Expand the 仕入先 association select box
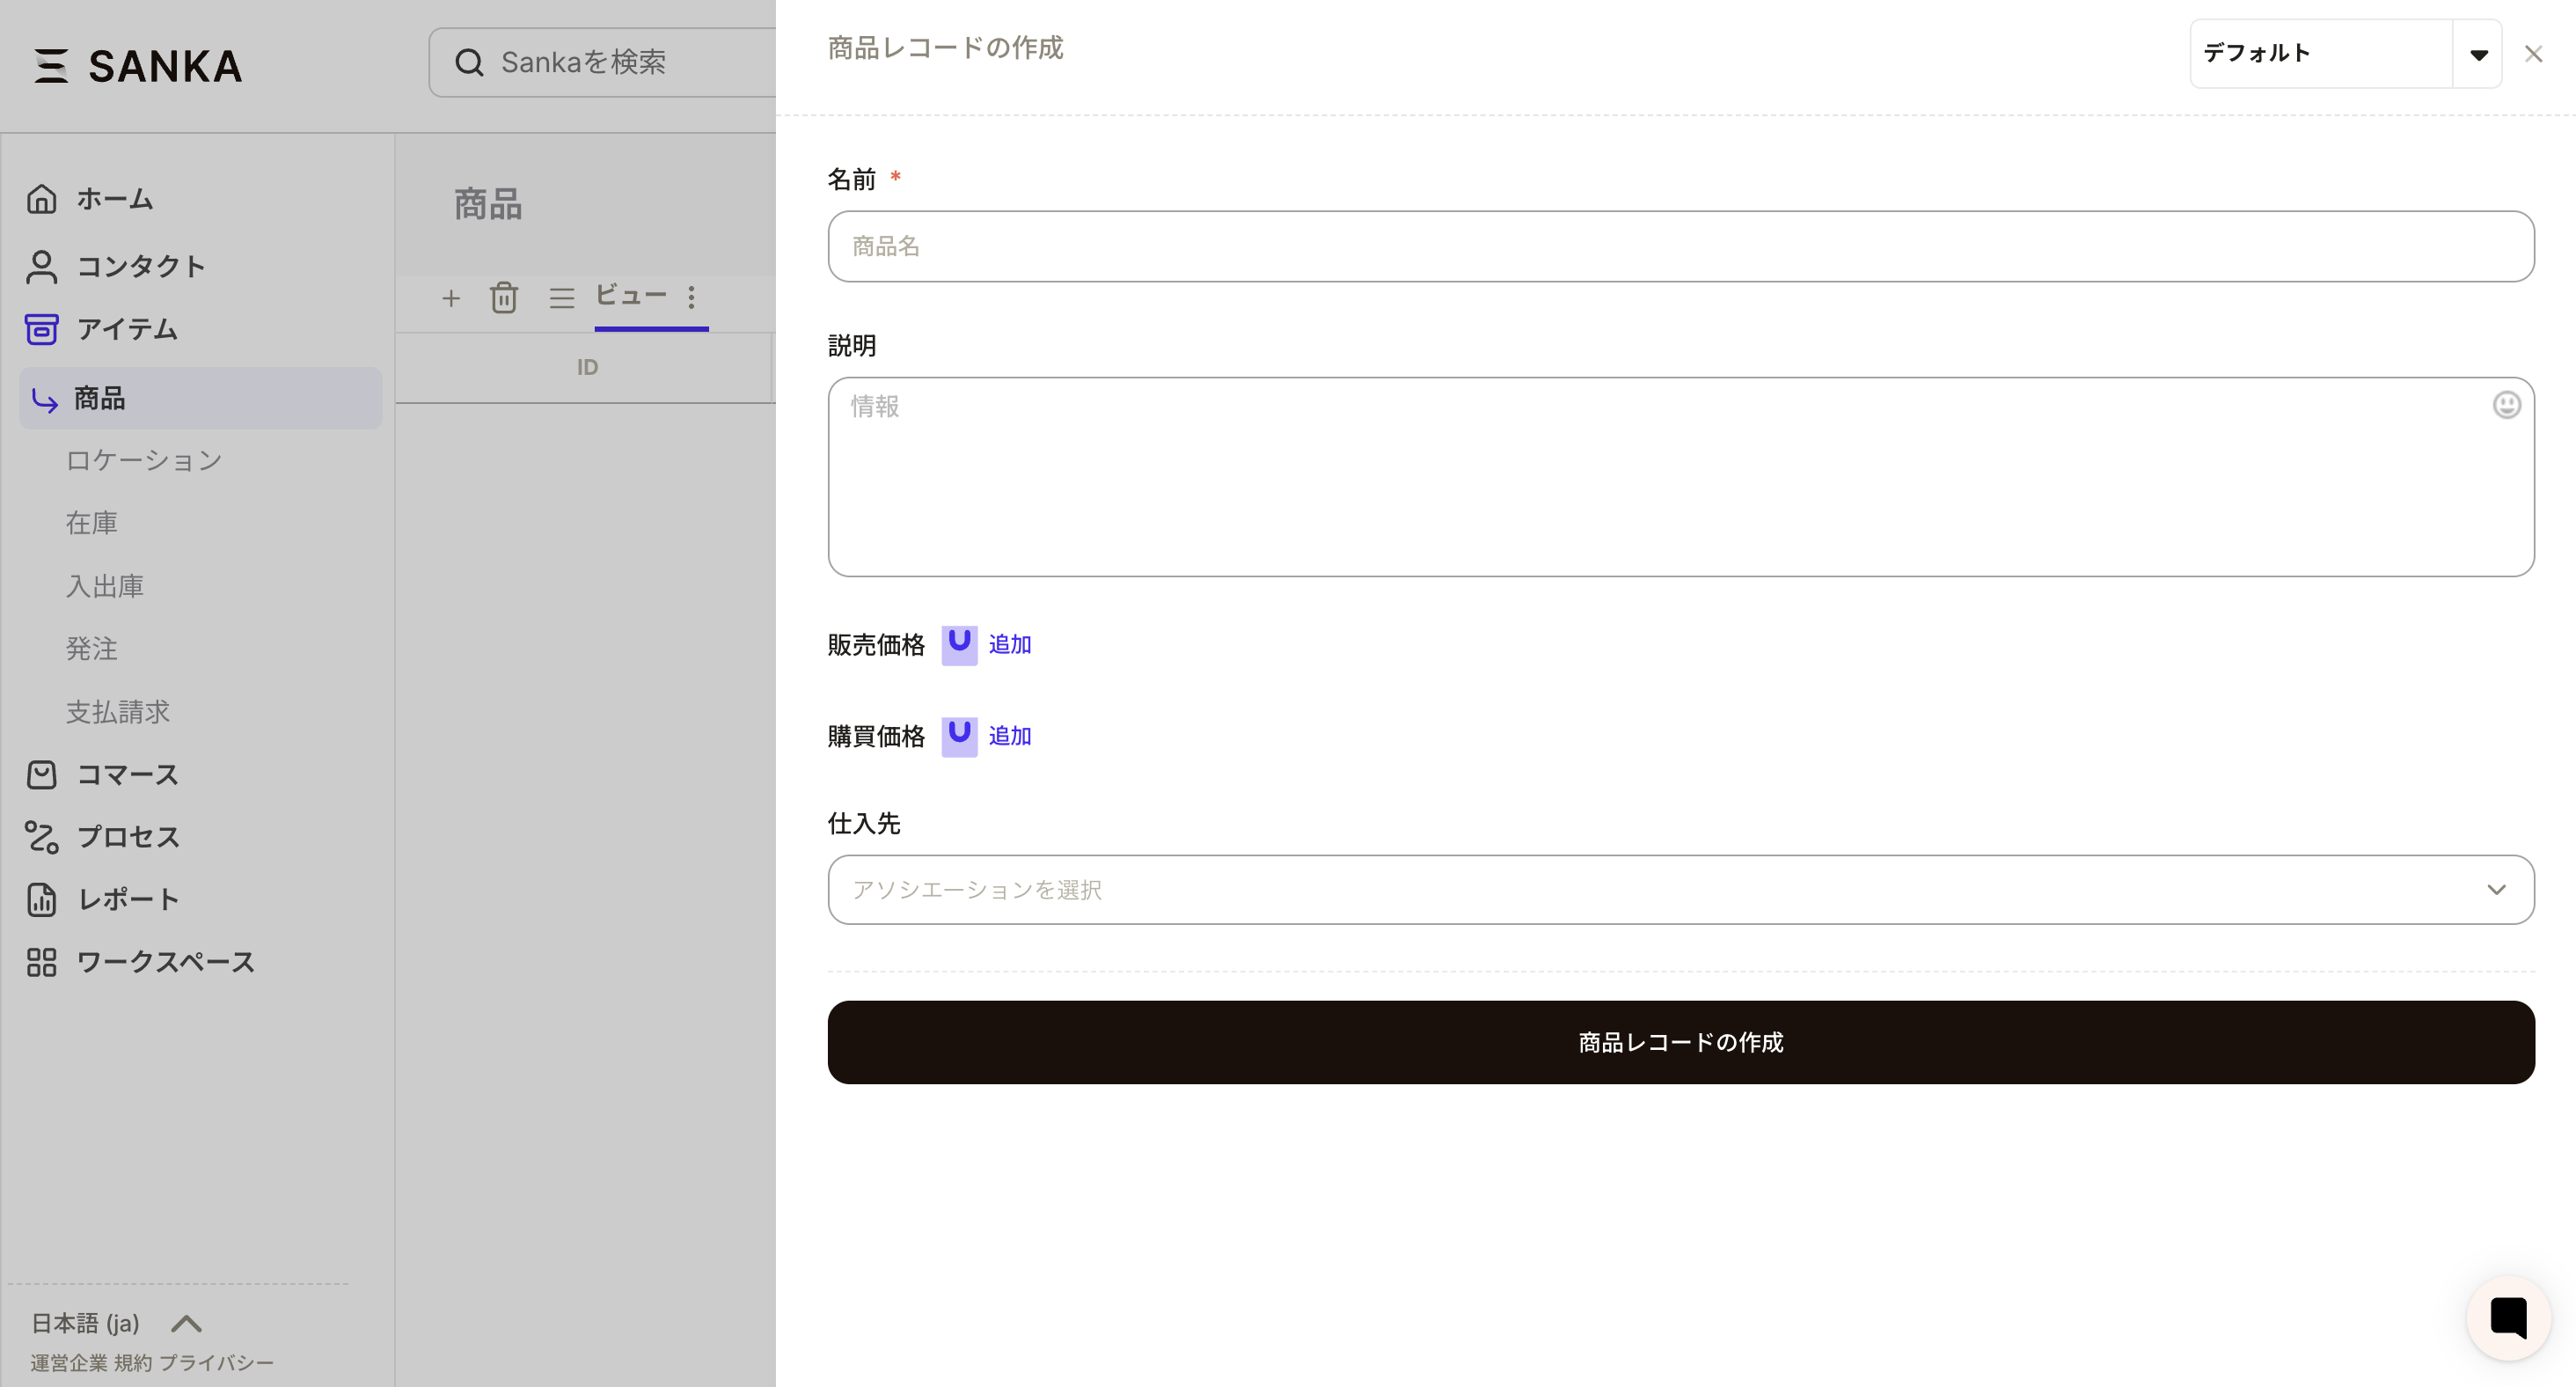The image size is (2576, 1387). pyautogui.click(x=1680, y=889)
